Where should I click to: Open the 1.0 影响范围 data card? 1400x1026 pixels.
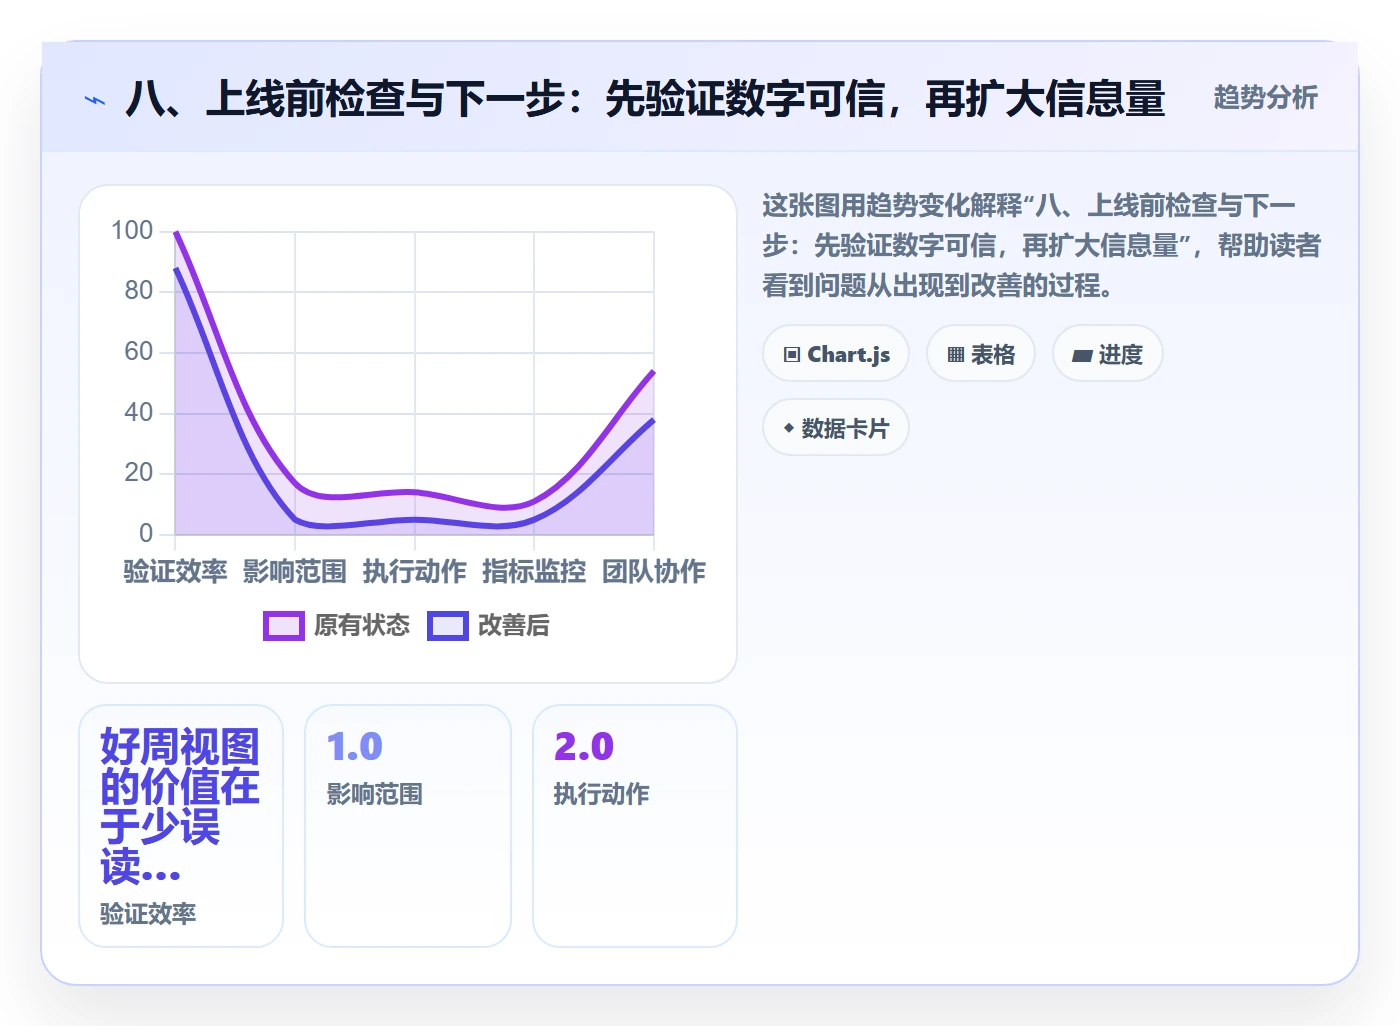[408, 826]
